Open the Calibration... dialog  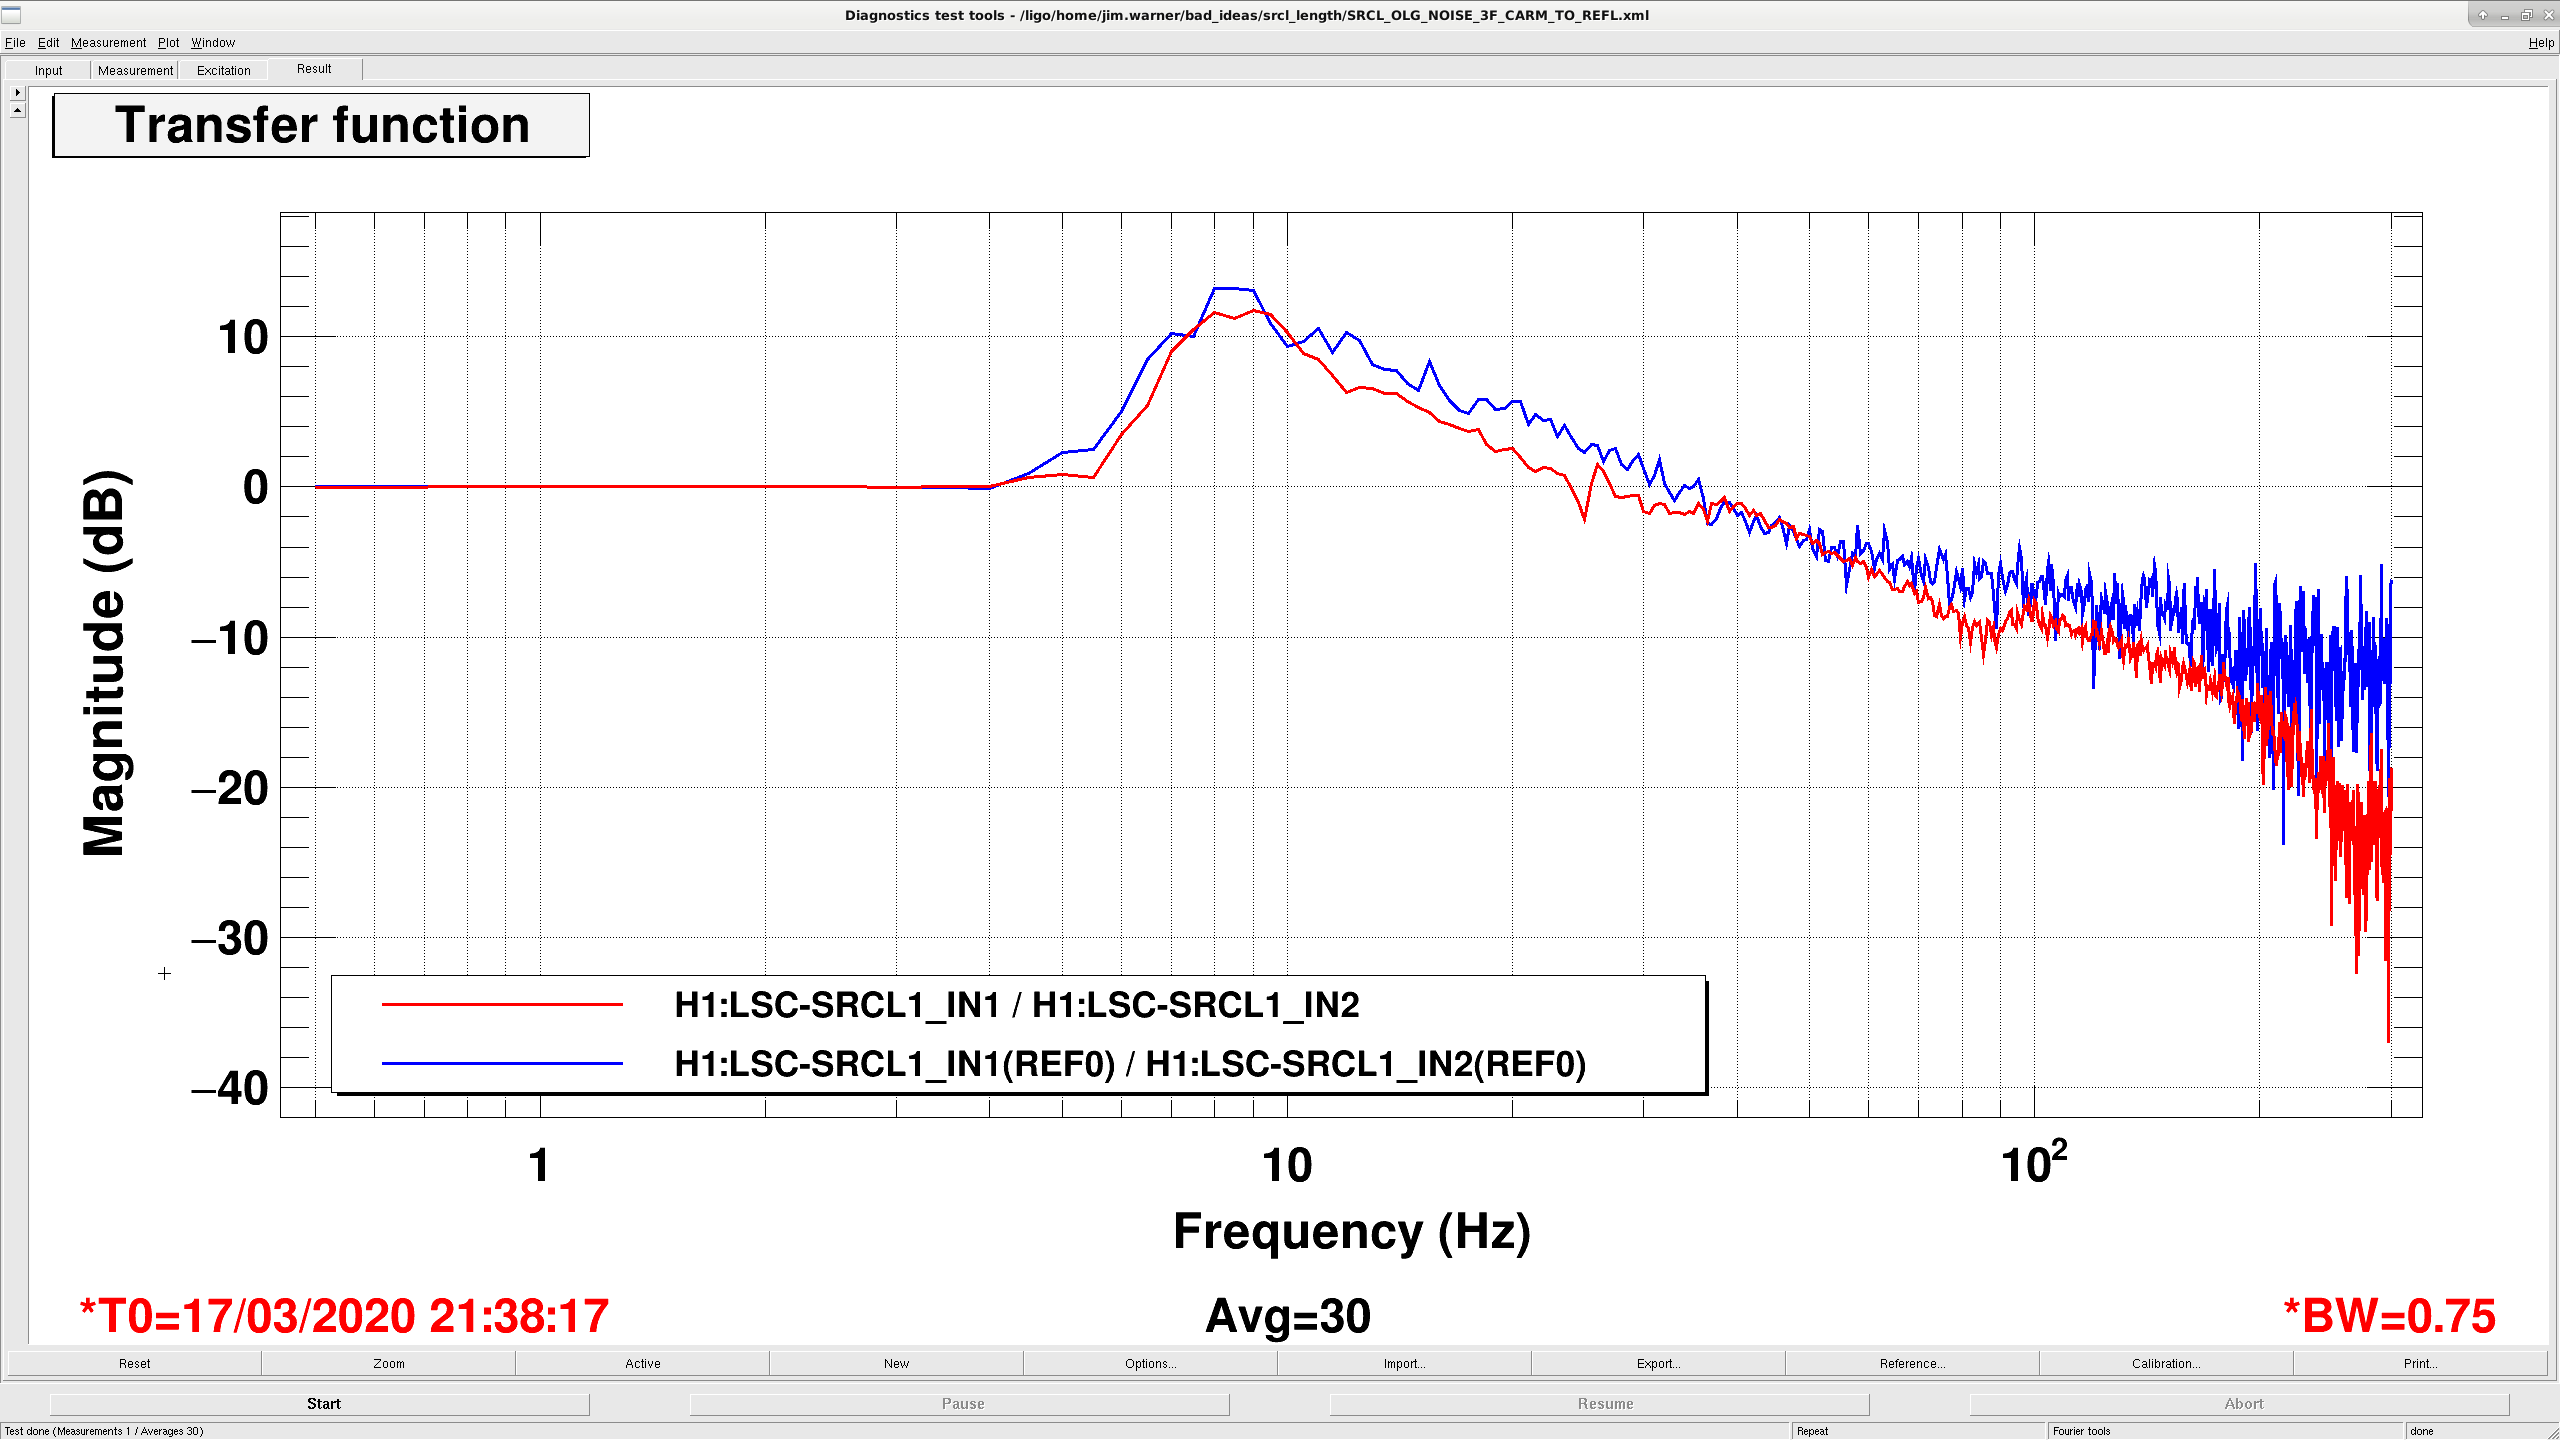click(x=2166, y=1363)
